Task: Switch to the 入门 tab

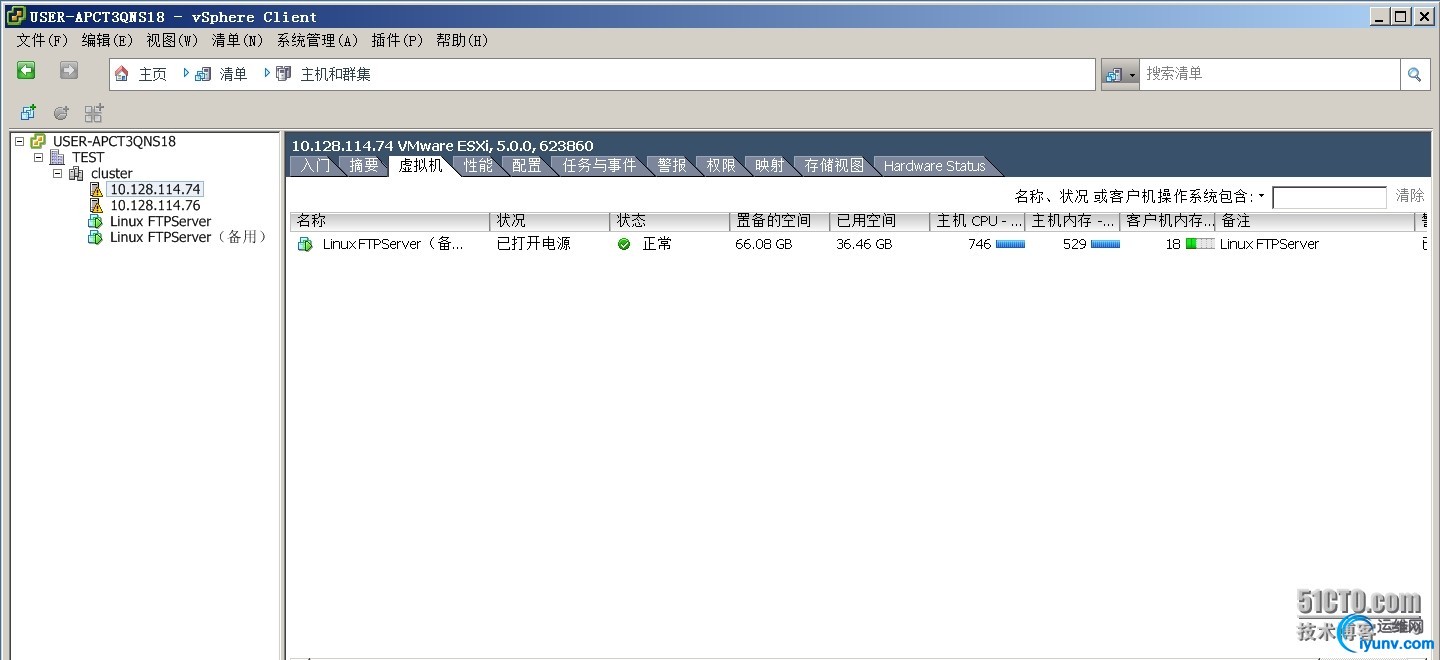Action: (315, 166)
